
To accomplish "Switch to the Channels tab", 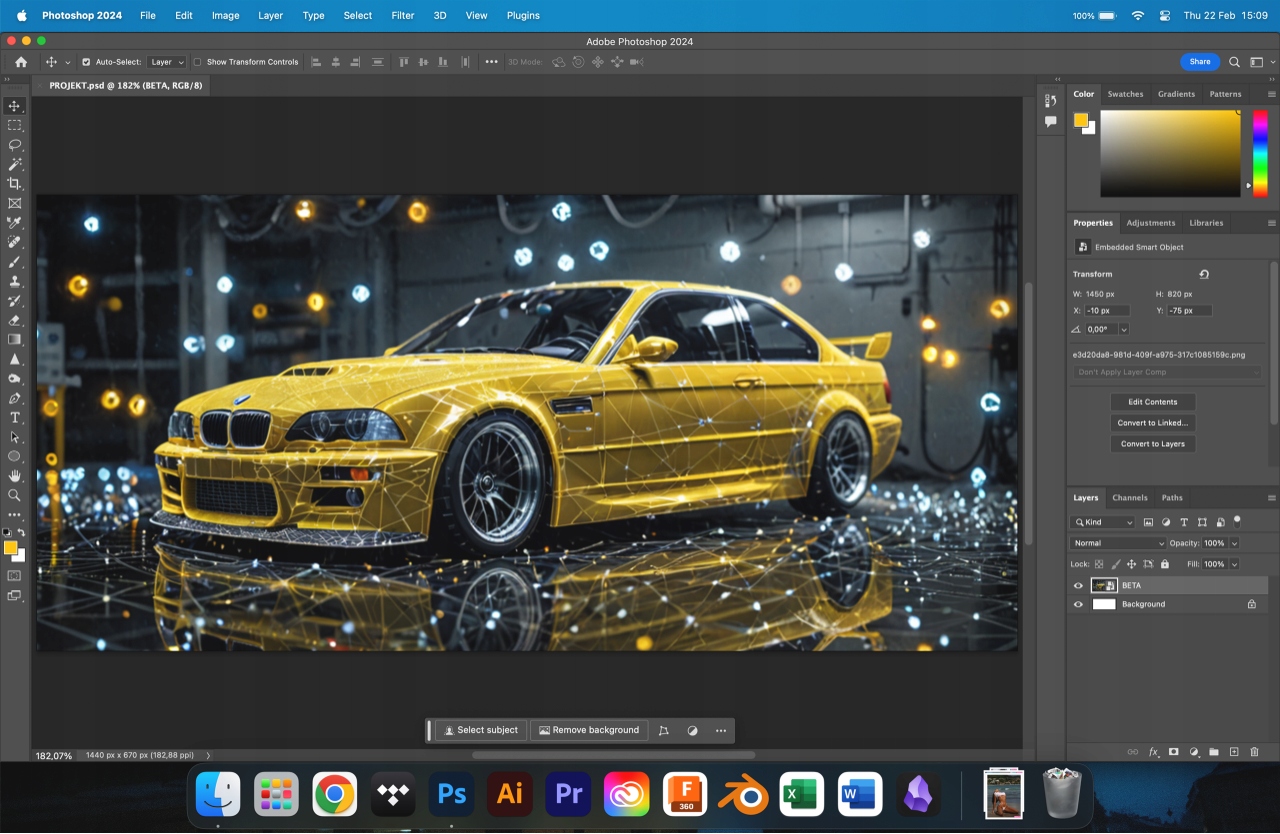I will (1129, 497).
